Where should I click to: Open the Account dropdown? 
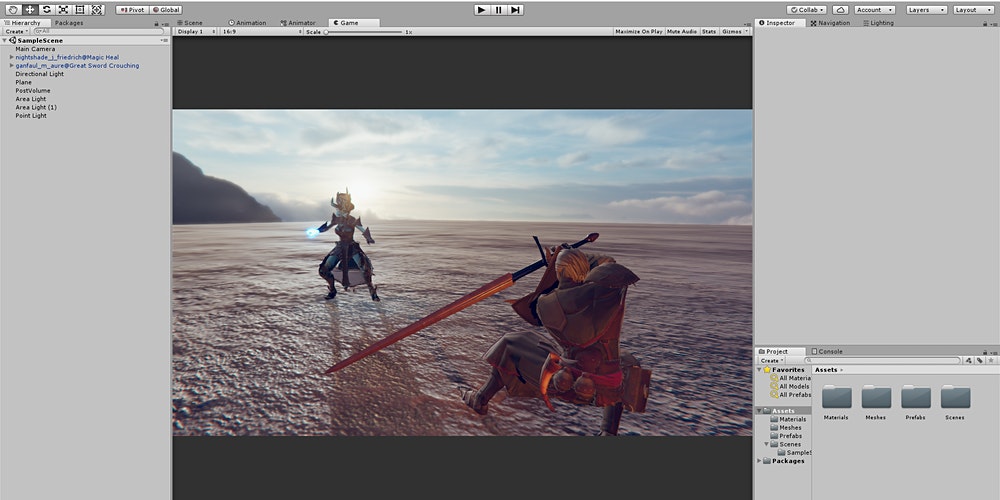874,10
